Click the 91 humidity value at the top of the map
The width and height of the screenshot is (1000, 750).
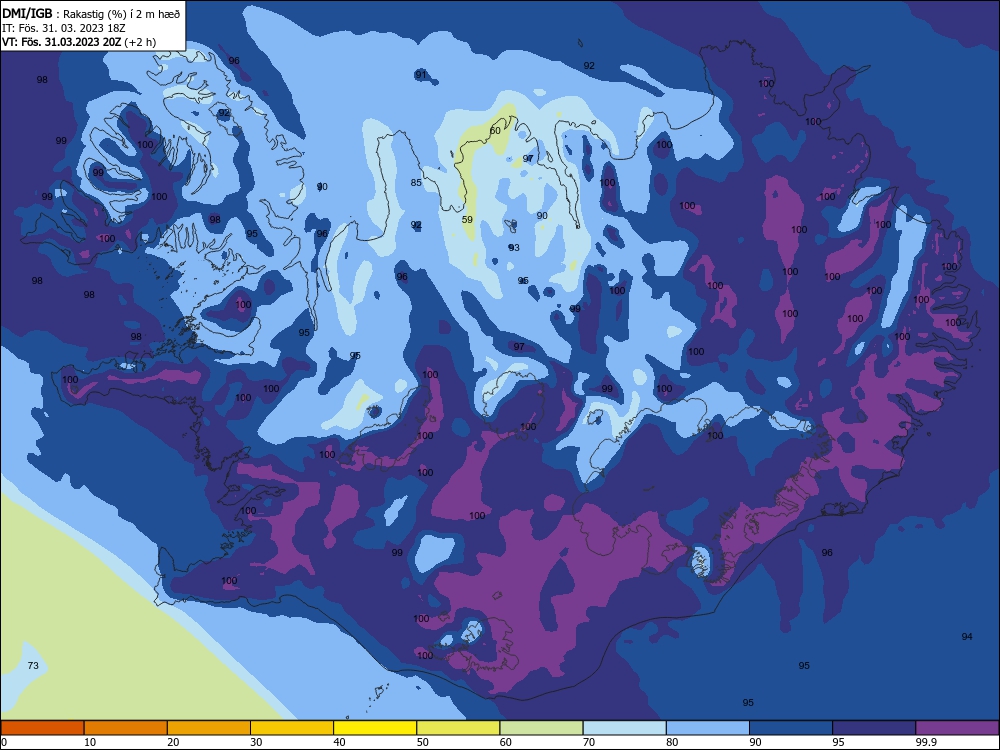click(x=421, y=75)
